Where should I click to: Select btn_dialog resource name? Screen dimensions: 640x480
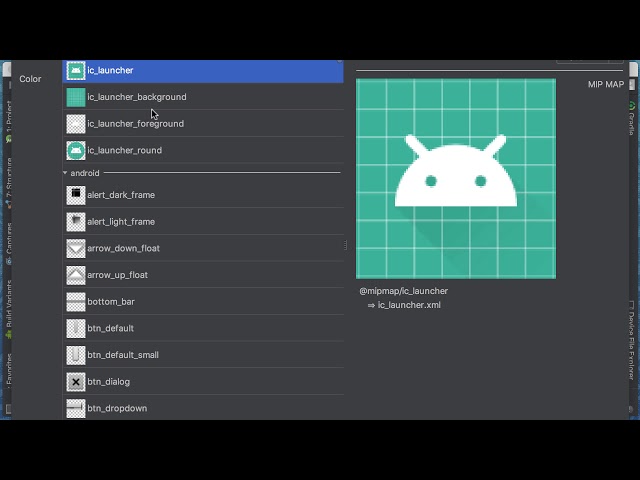click(x=109, y=382)
